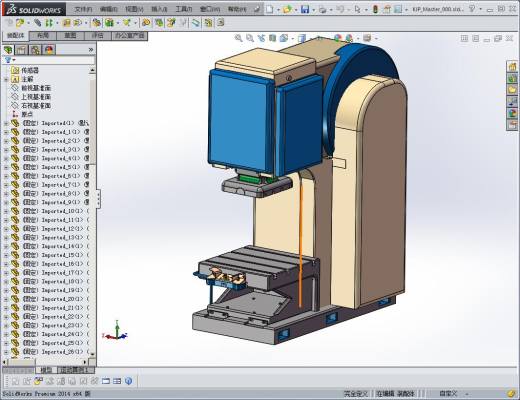
Task: Open the Design Library task pane icon
Action: [512, 79]
